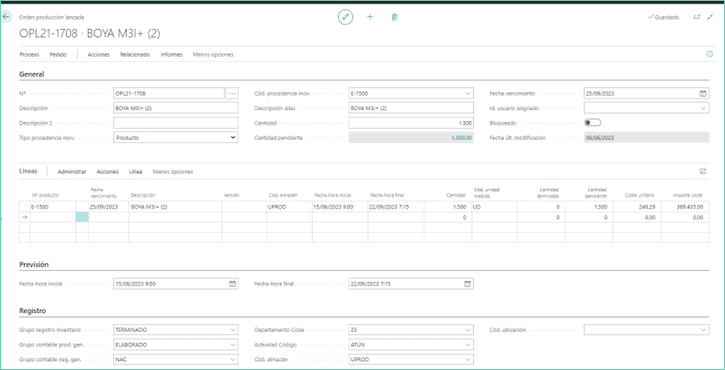
Task: Expand Id. usuario asignado dropdown
Action: (703, 108)
